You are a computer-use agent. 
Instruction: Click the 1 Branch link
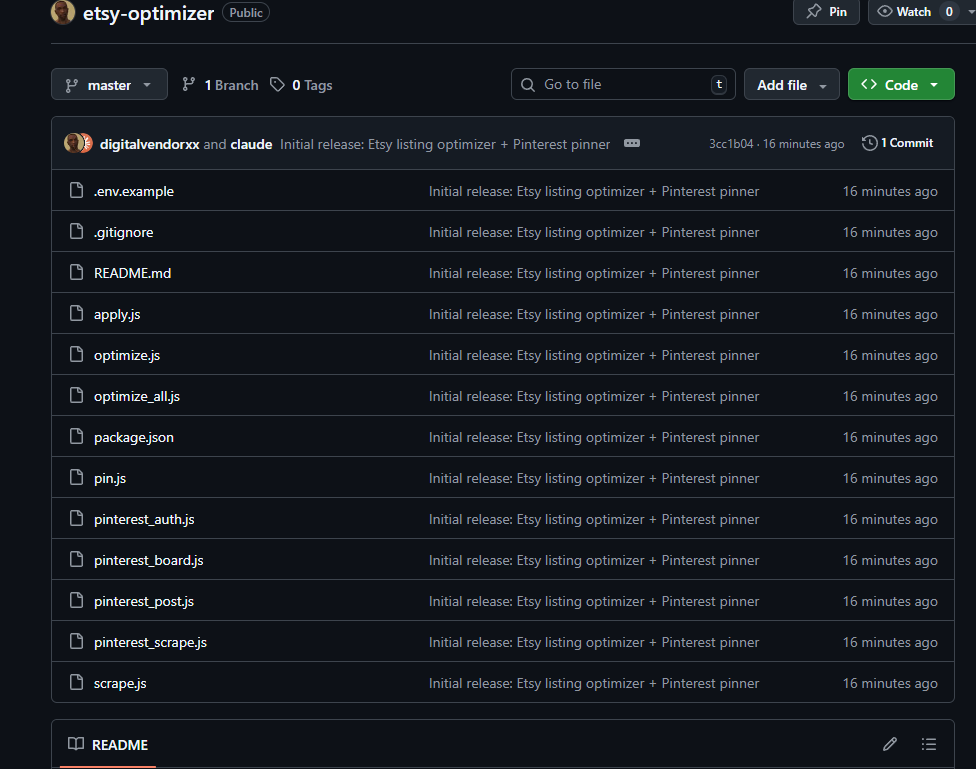220,85
